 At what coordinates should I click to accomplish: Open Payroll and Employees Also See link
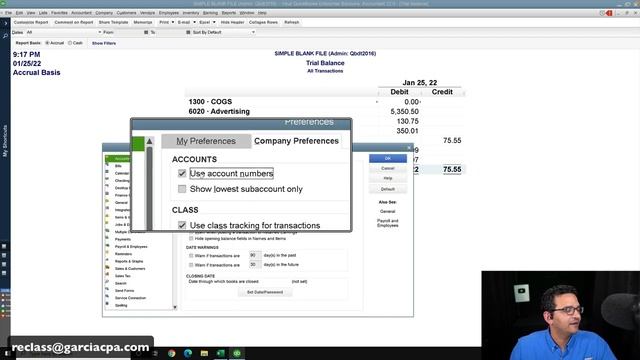point(388,223)
